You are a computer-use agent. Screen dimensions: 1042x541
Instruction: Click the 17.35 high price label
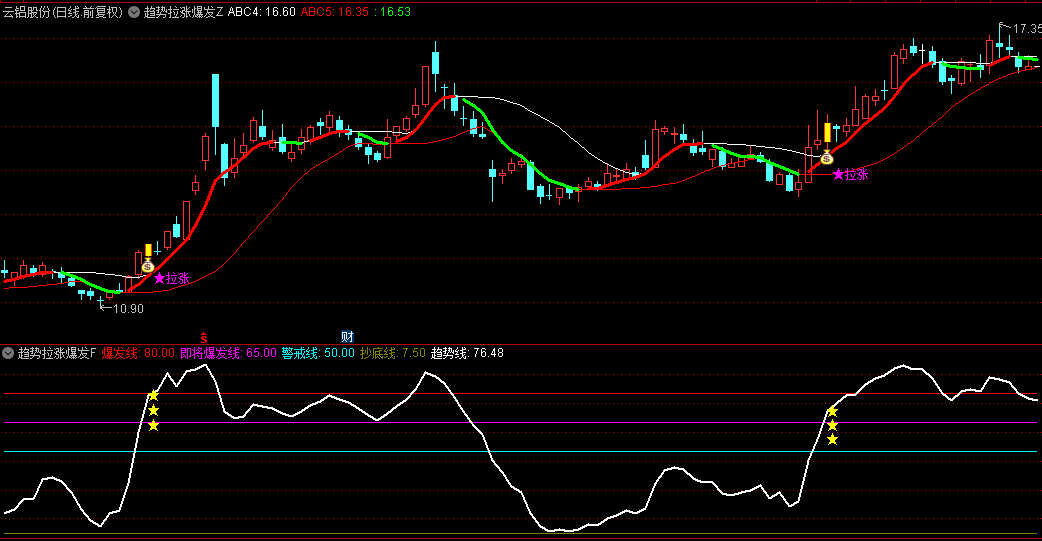tap(1027, 29)
